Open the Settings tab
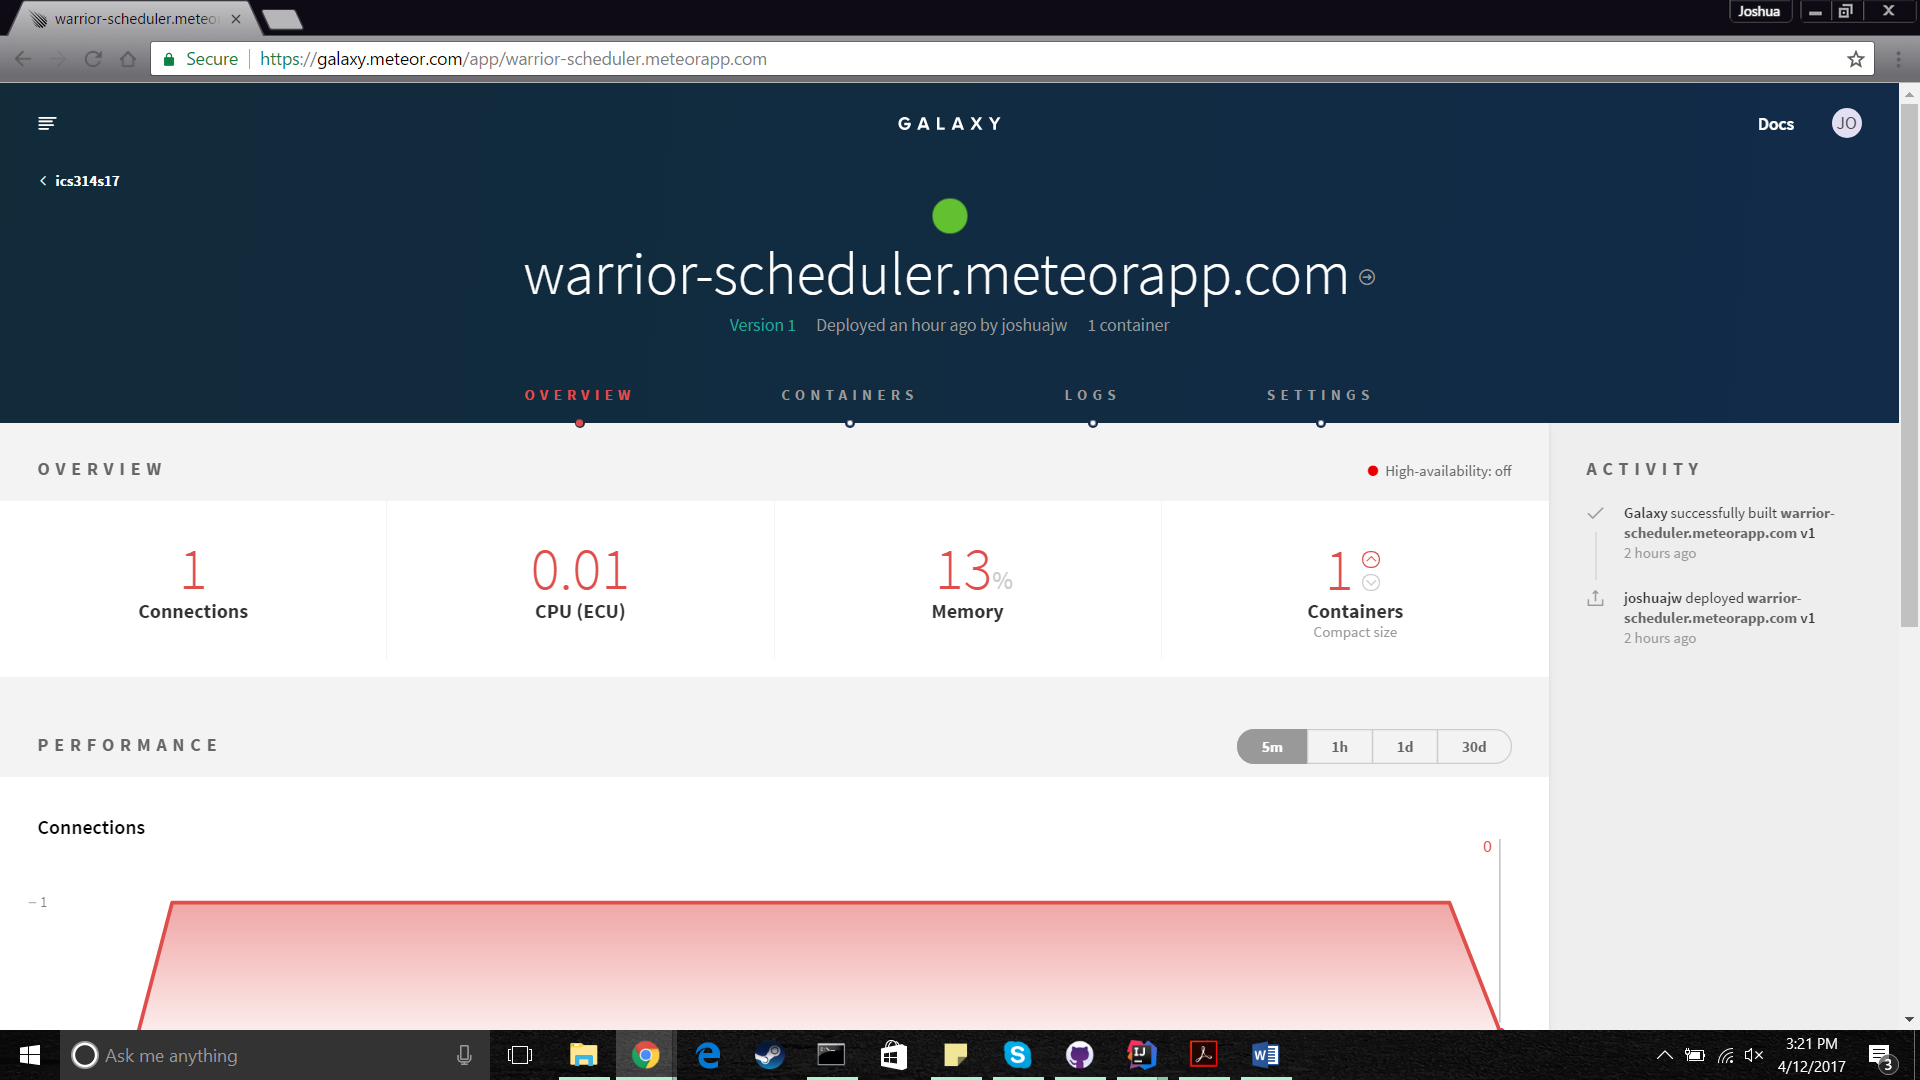 [1320, 395]
